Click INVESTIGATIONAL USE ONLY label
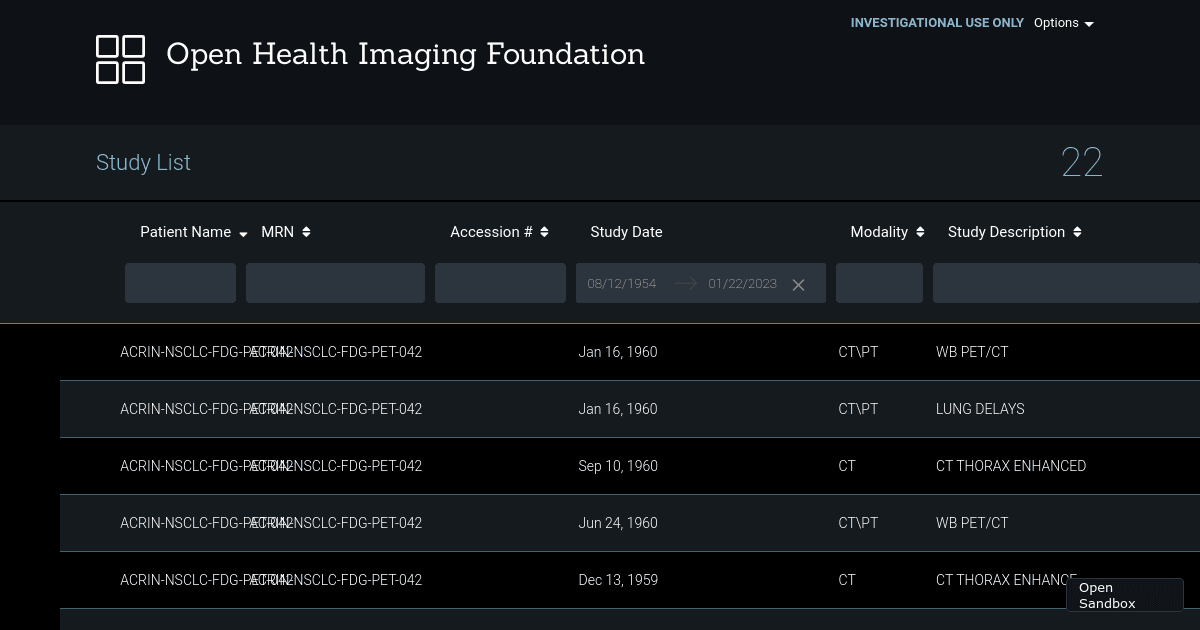1200x630 pixels. (x=937, y=23)
